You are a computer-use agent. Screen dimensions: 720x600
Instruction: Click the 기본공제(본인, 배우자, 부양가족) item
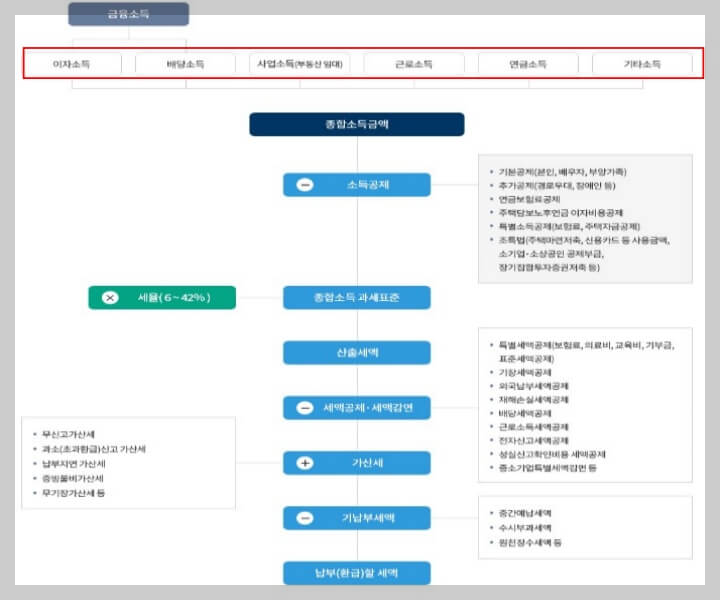tap(562, 172)
